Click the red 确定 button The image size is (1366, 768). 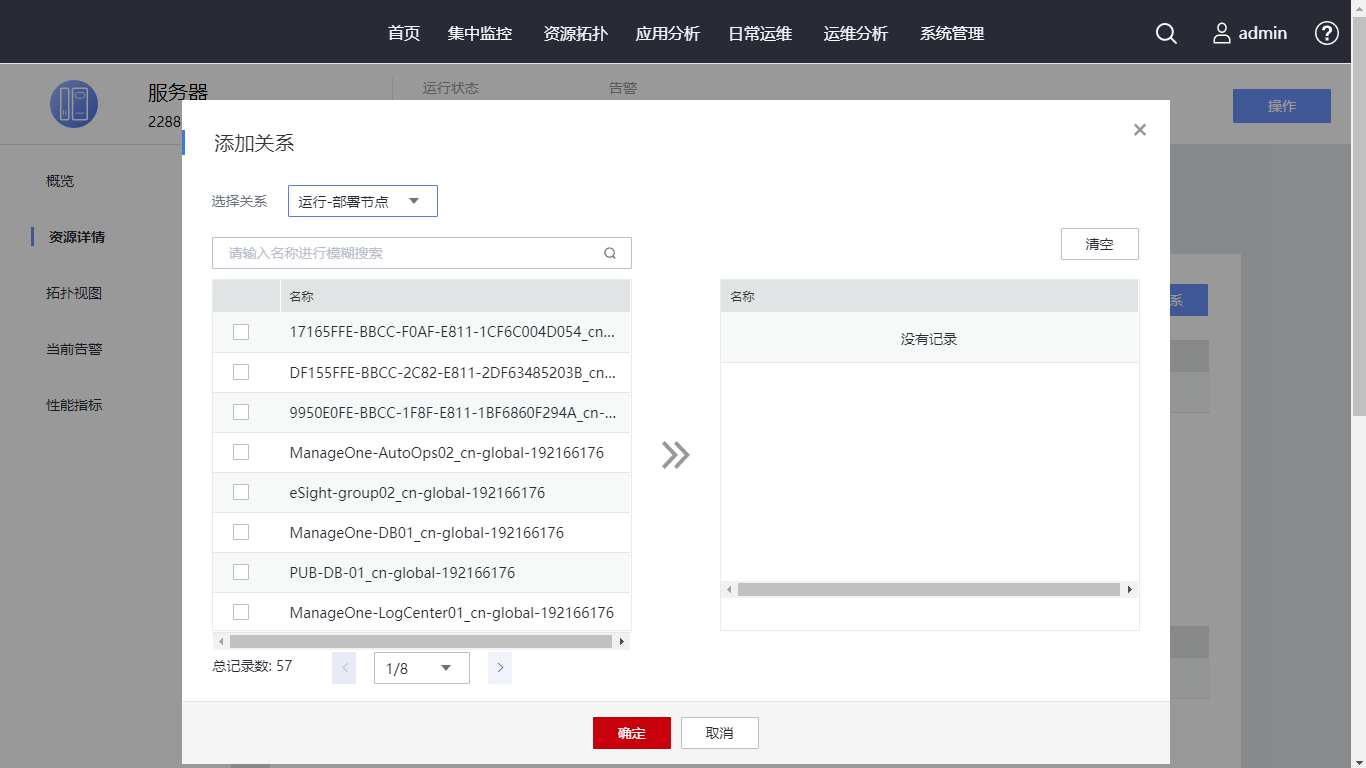click(631, 733)
